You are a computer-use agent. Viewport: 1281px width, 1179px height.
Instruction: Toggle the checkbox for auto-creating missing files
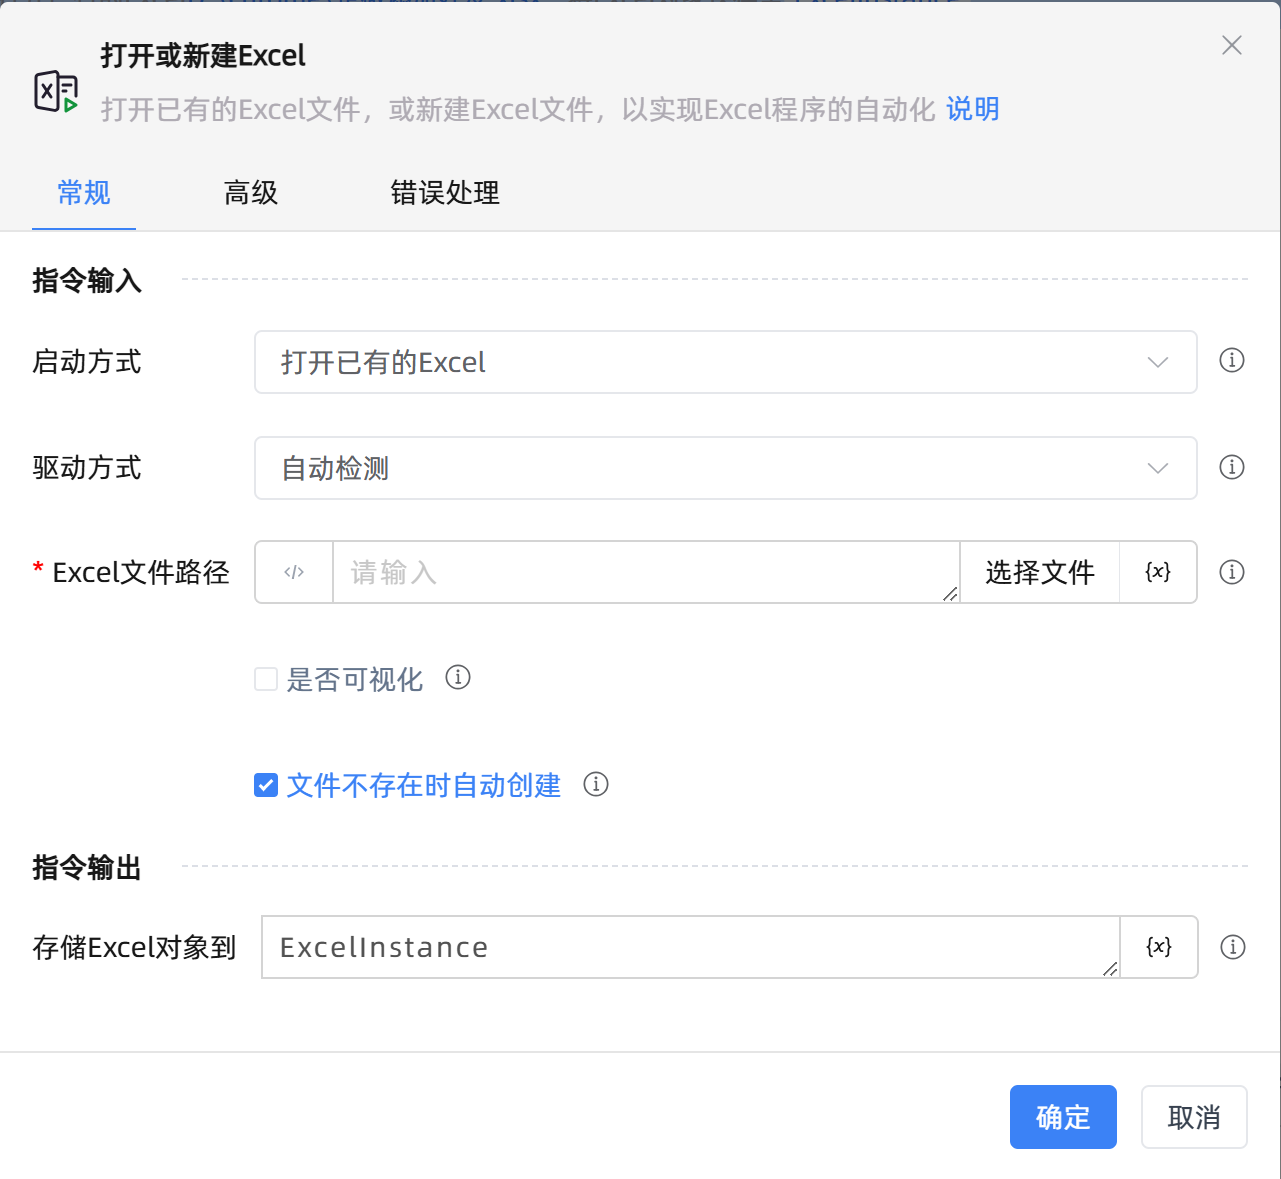265,785
